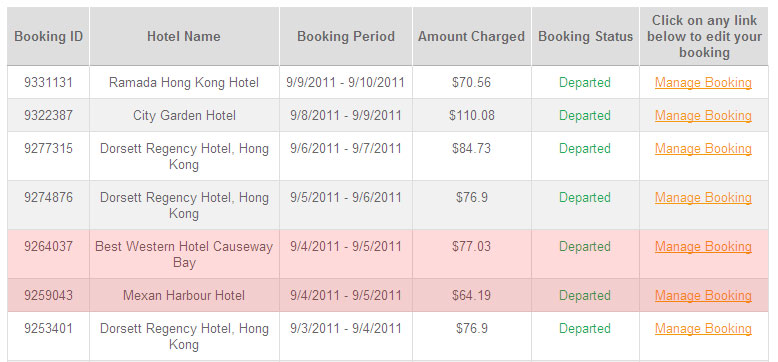Open Manage Booking for booking 9274876

coord(703,197)
